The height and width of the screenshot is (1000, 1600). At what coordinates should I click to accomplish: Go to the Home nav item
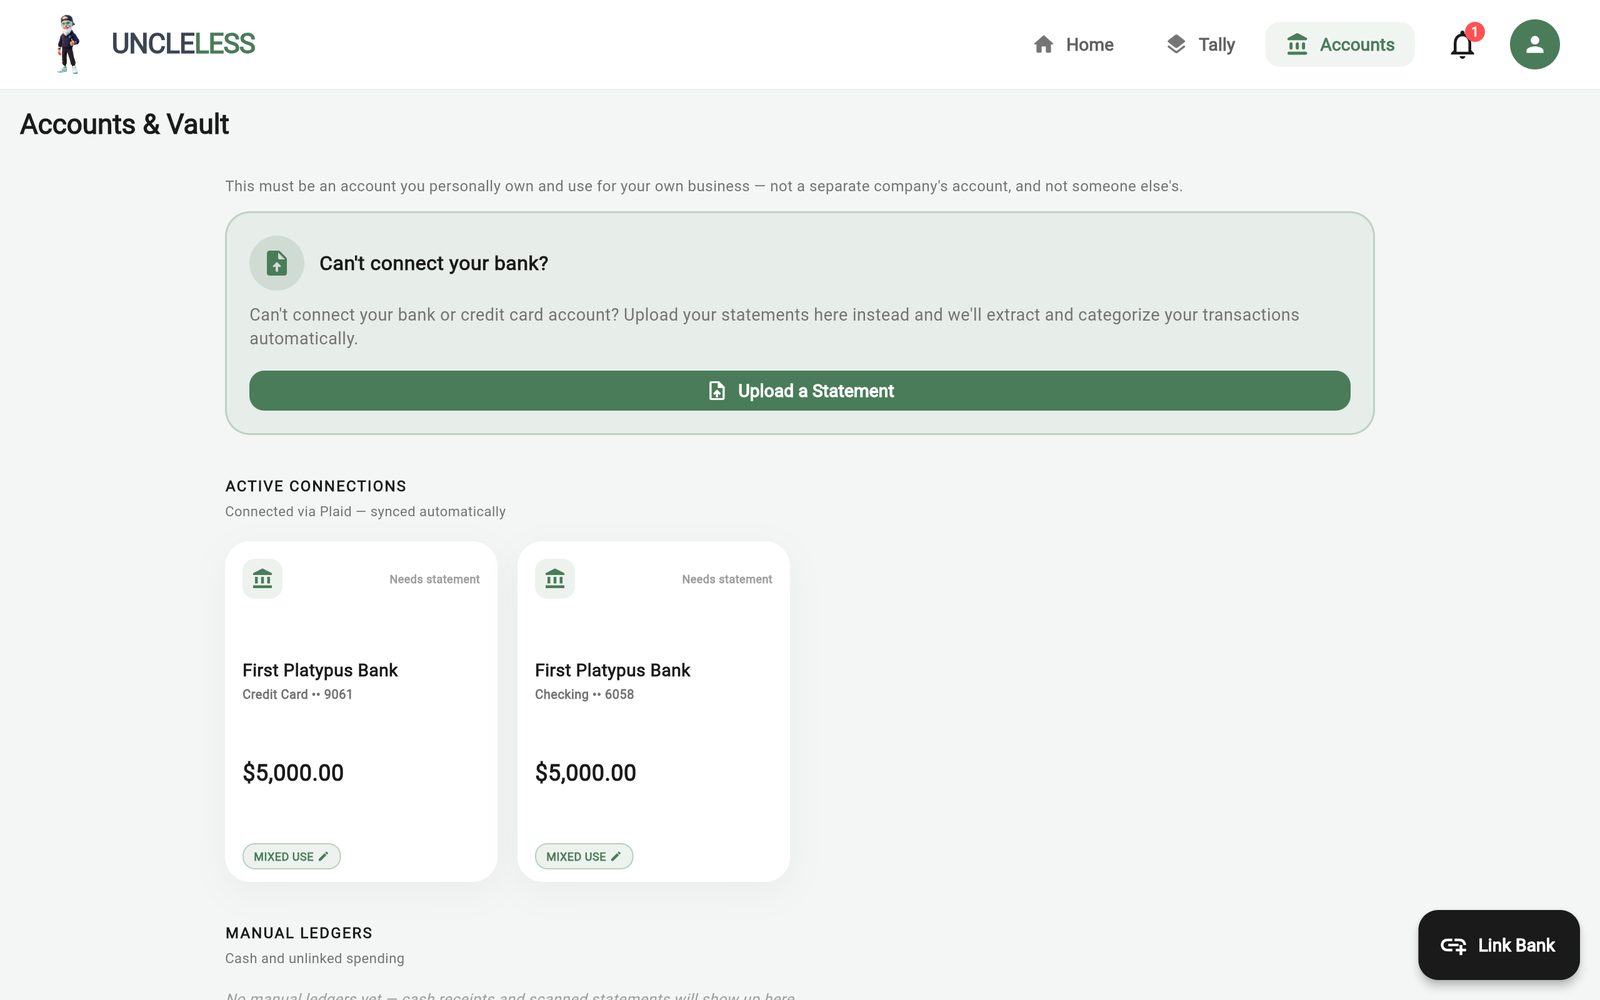click(x=1073, y=44)
